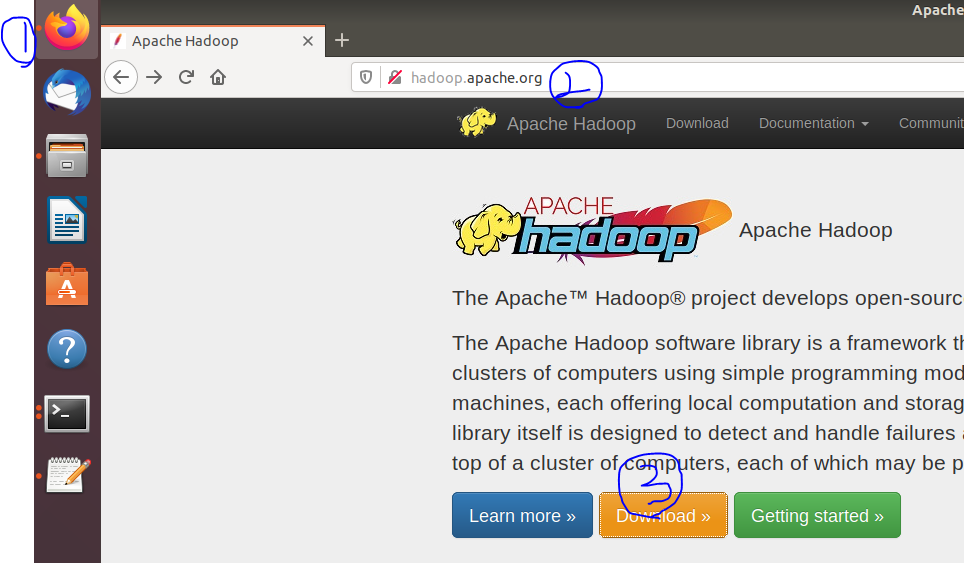Open the Text Editor dock icon
The height and width of the screenshot is (563, 964).
68,475
